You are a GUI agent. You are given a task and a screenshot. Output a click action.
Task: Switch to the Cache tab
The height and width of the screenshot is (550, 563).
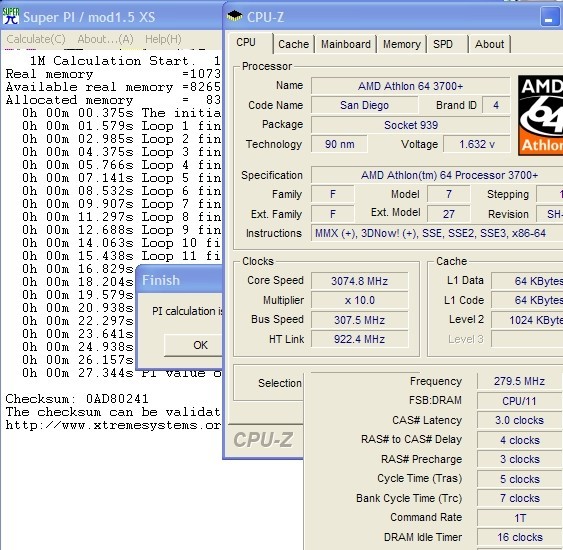pyautogui.click(x=293, y=44)
